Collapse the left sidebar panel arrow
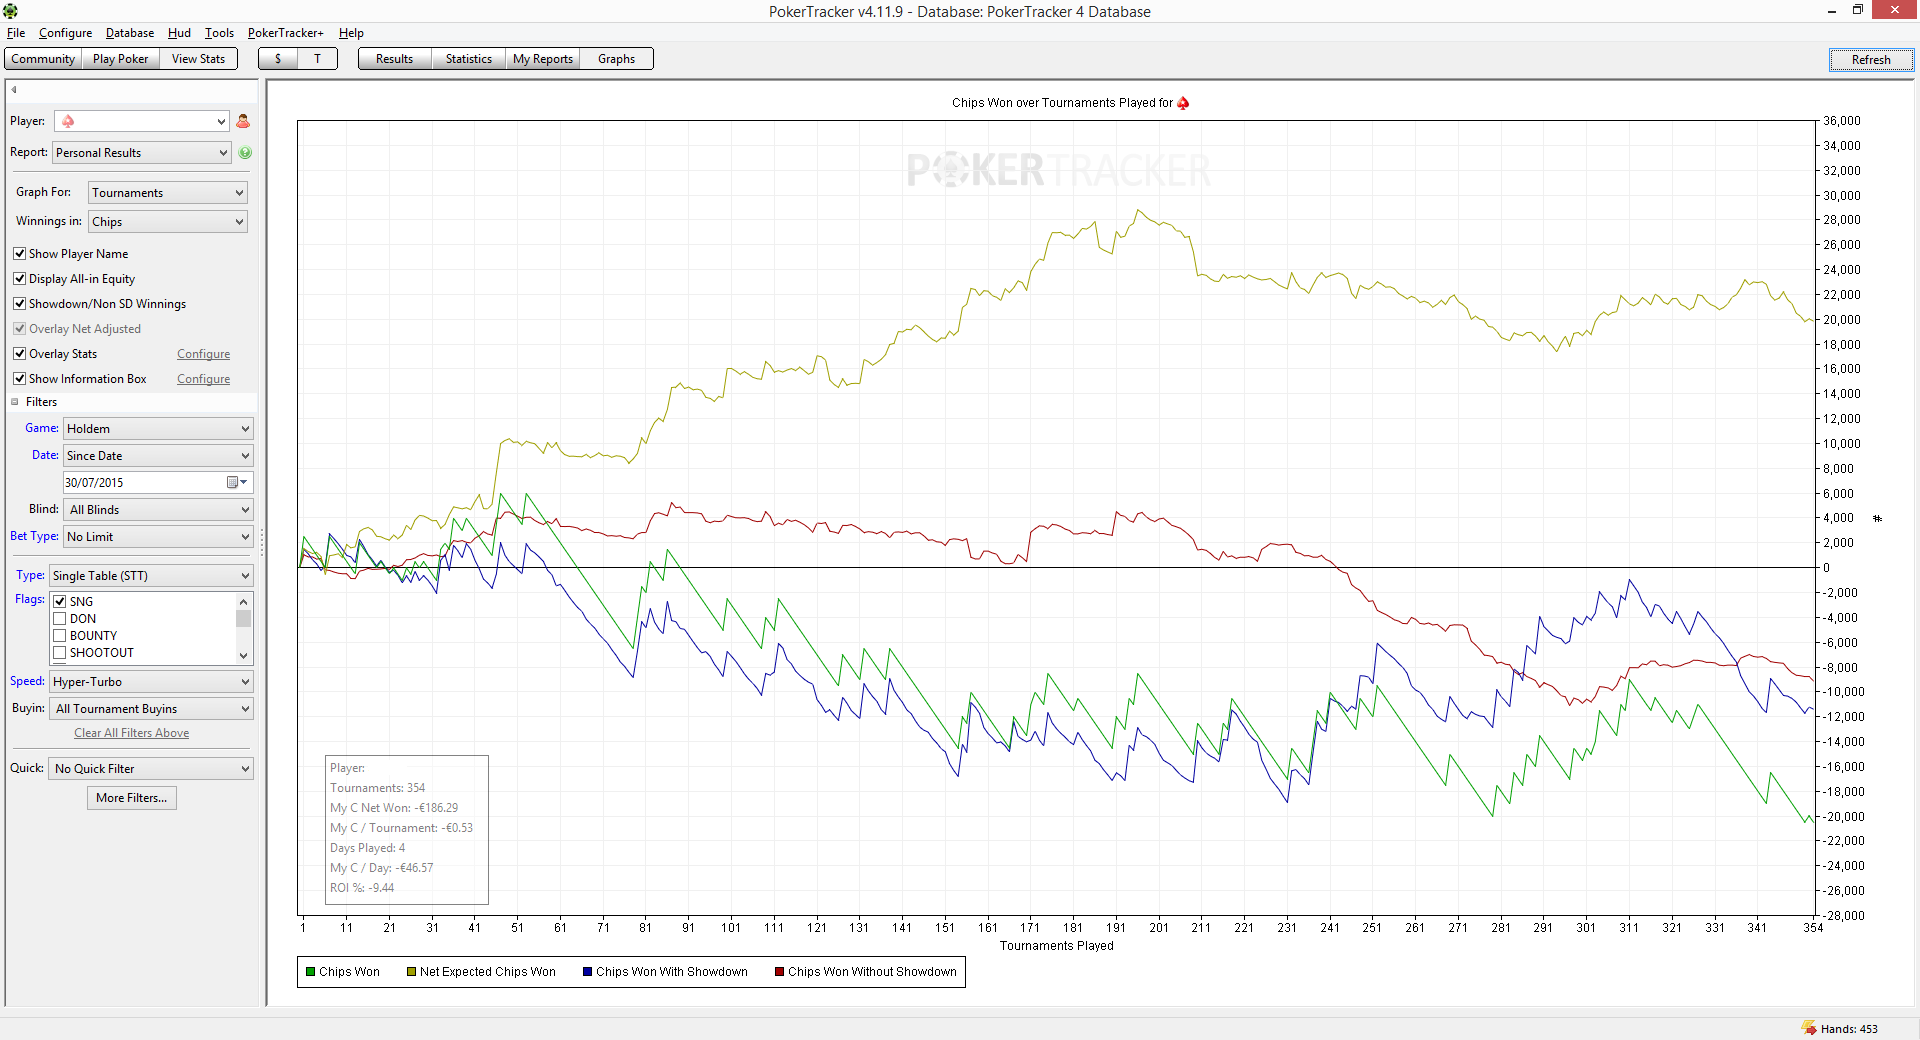 point(14,90)
